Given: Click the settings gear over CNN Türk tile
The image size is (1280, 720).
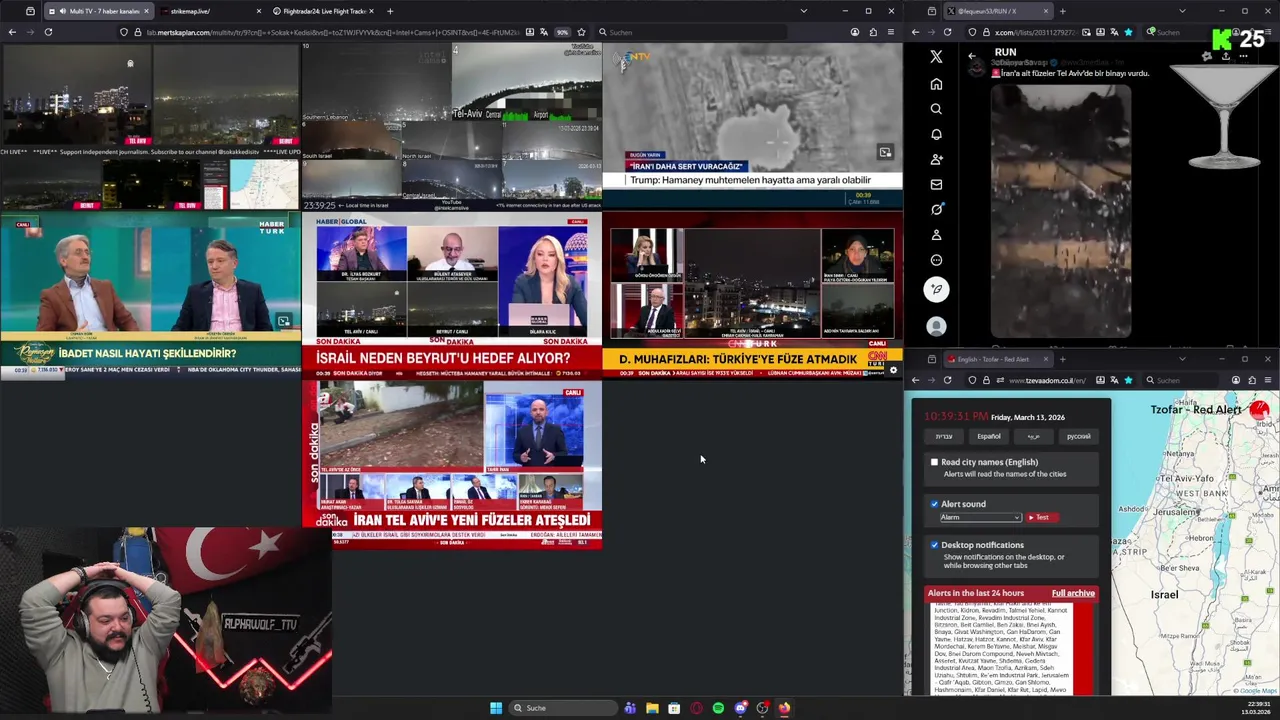Looking at the screenshot, I should point(893,370).
